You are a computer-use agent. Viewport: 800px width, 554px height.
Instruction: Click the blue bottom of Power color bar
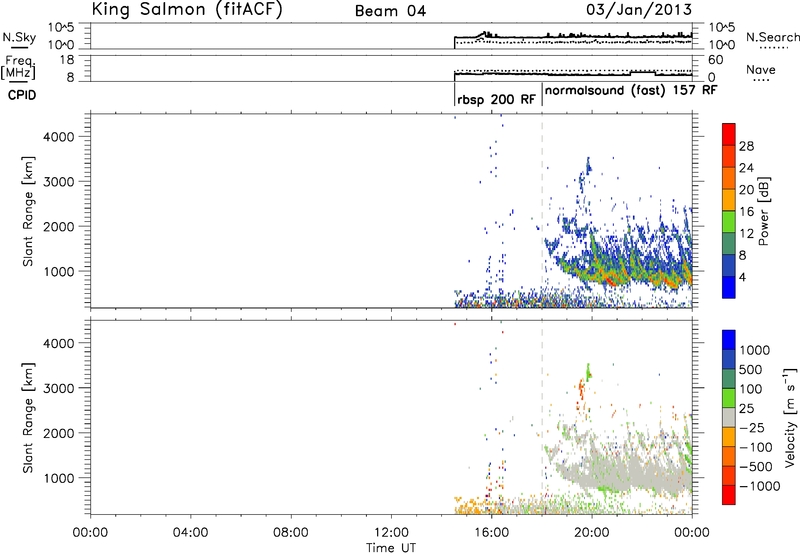tap(729, 288)
